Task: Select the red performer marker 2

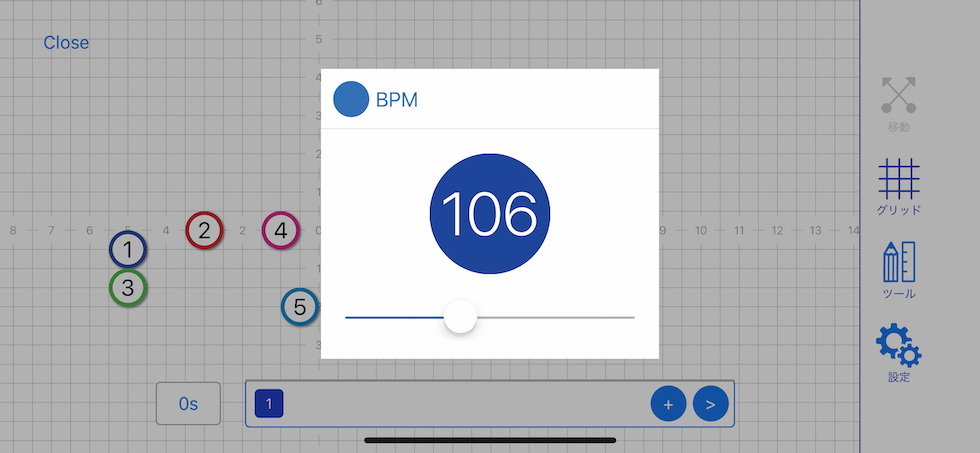Action: point(204,231)
